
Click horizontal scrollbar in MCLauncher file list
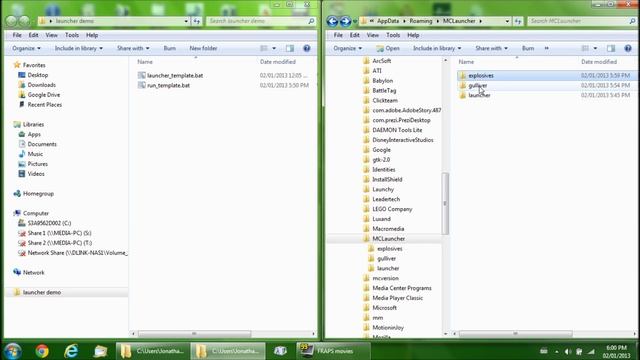click(516, 334)
